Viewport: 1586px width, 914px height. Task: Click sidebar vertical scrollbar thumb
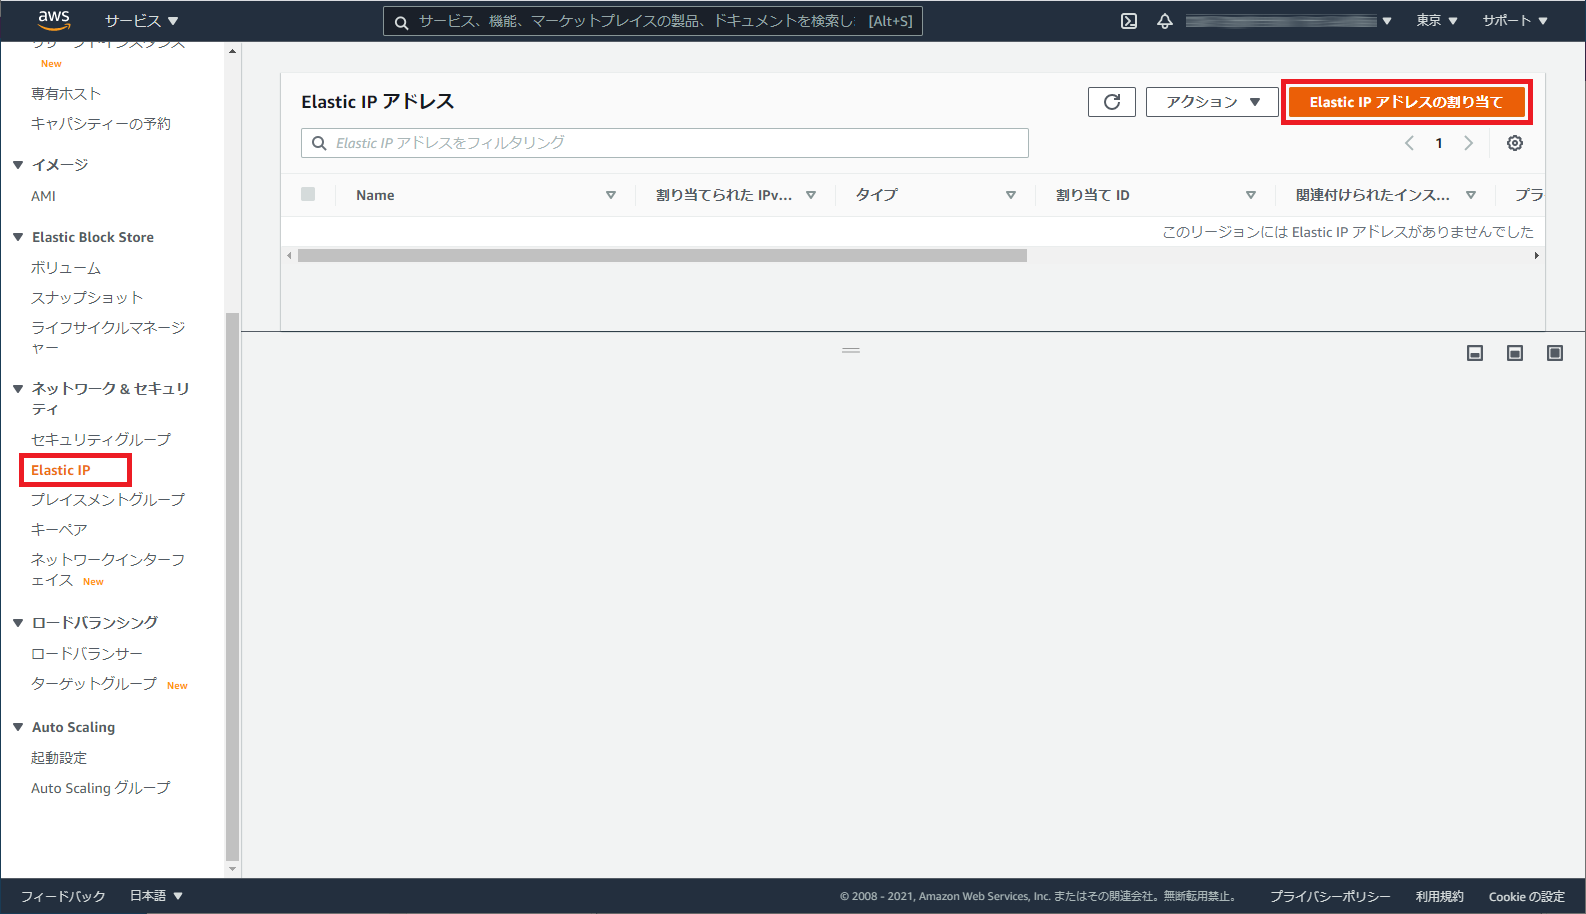(x=232, y=587)
